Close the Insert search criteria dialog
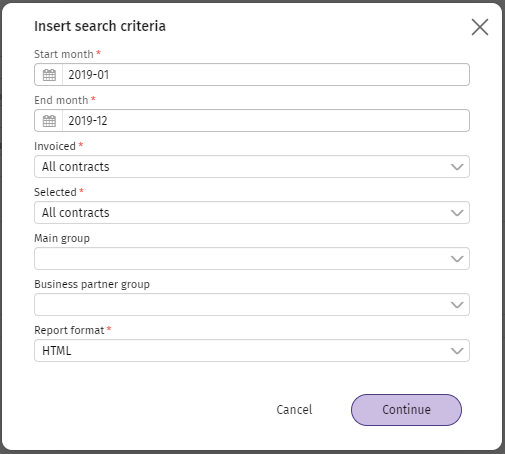This screenshot has width=505, height=454. coord(480,27)
